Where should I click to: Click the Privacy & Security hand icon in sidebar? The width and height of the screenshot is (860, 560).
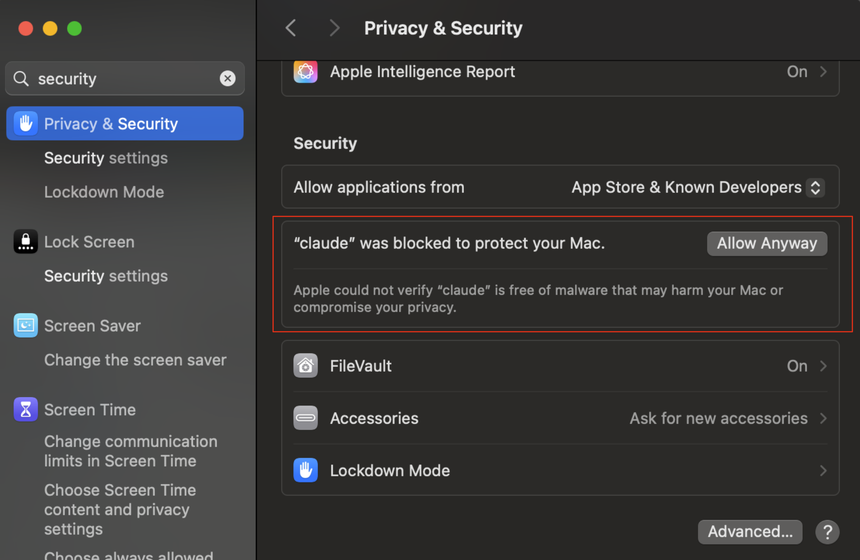click(x=25, y=124)
